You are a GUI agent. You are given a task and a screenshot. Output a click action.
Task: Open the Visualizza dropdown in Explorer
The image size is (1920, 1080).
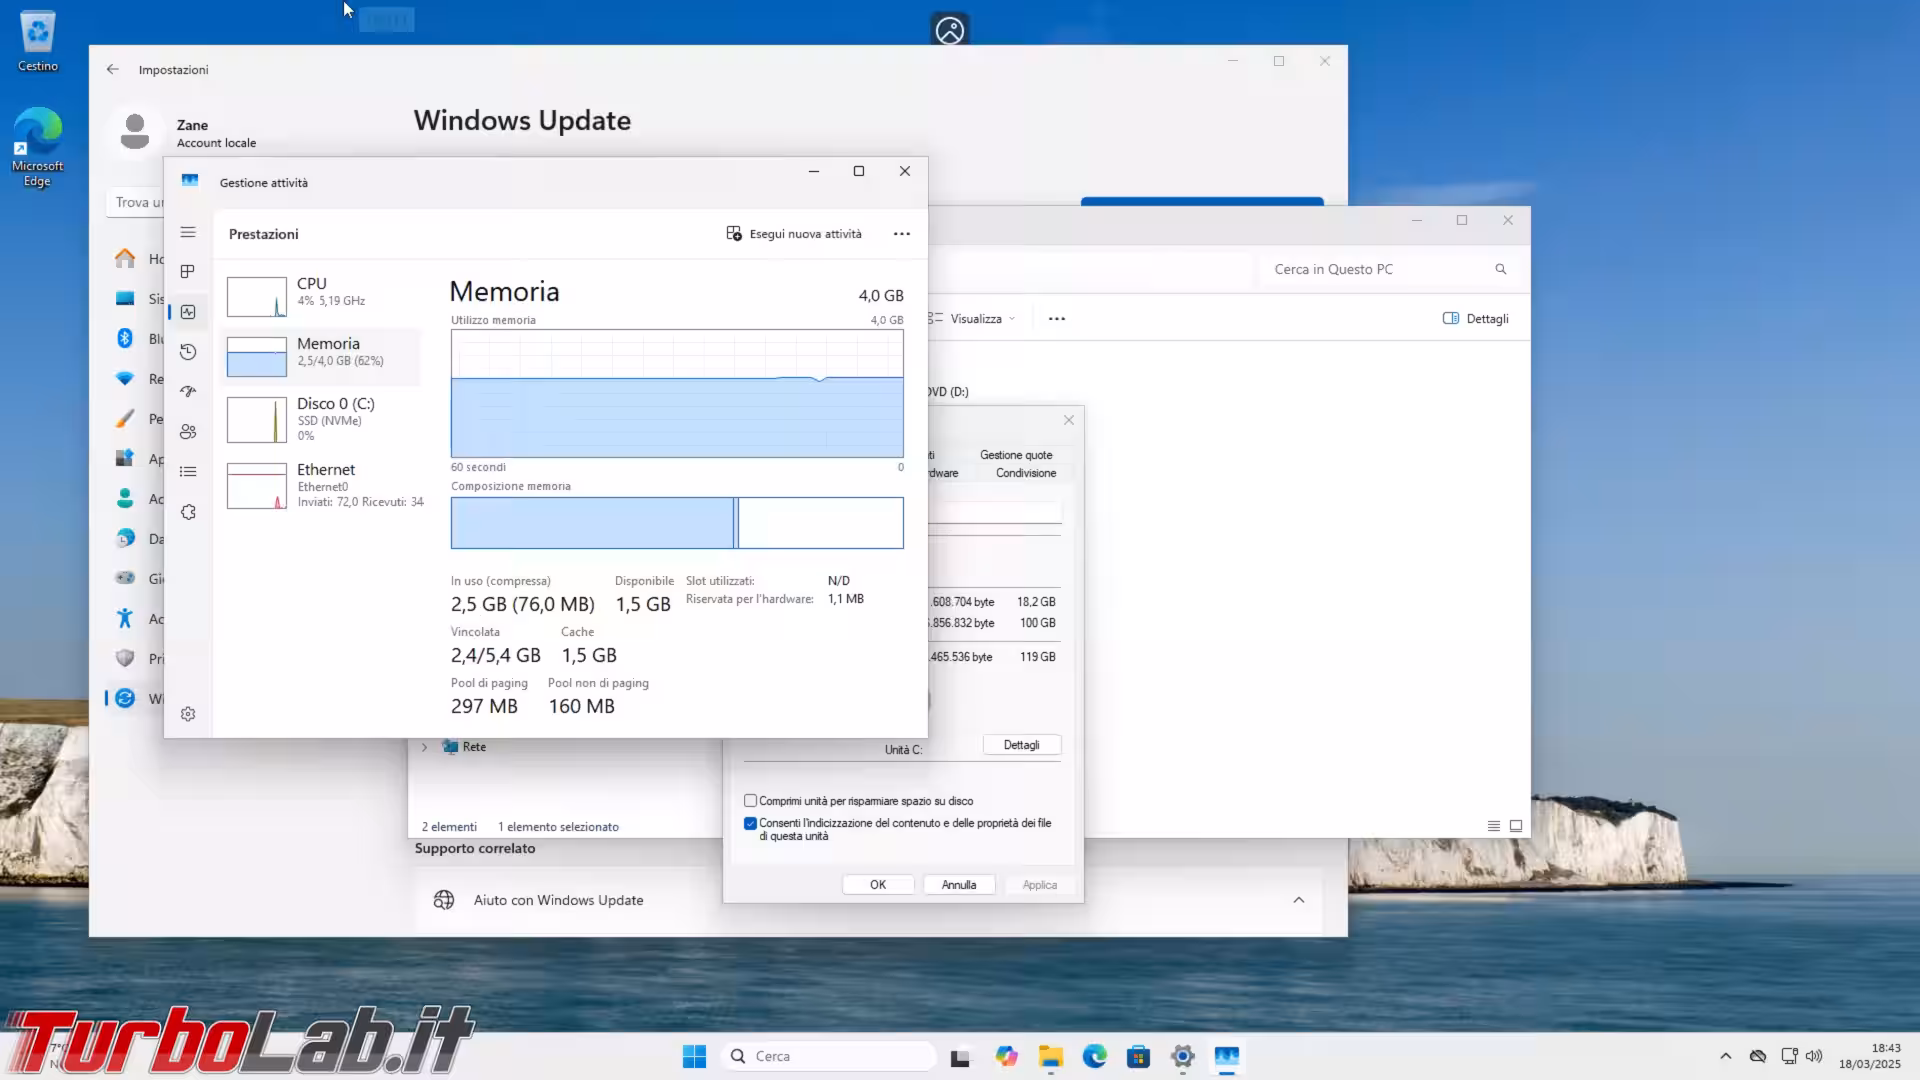tap(975, 319)
